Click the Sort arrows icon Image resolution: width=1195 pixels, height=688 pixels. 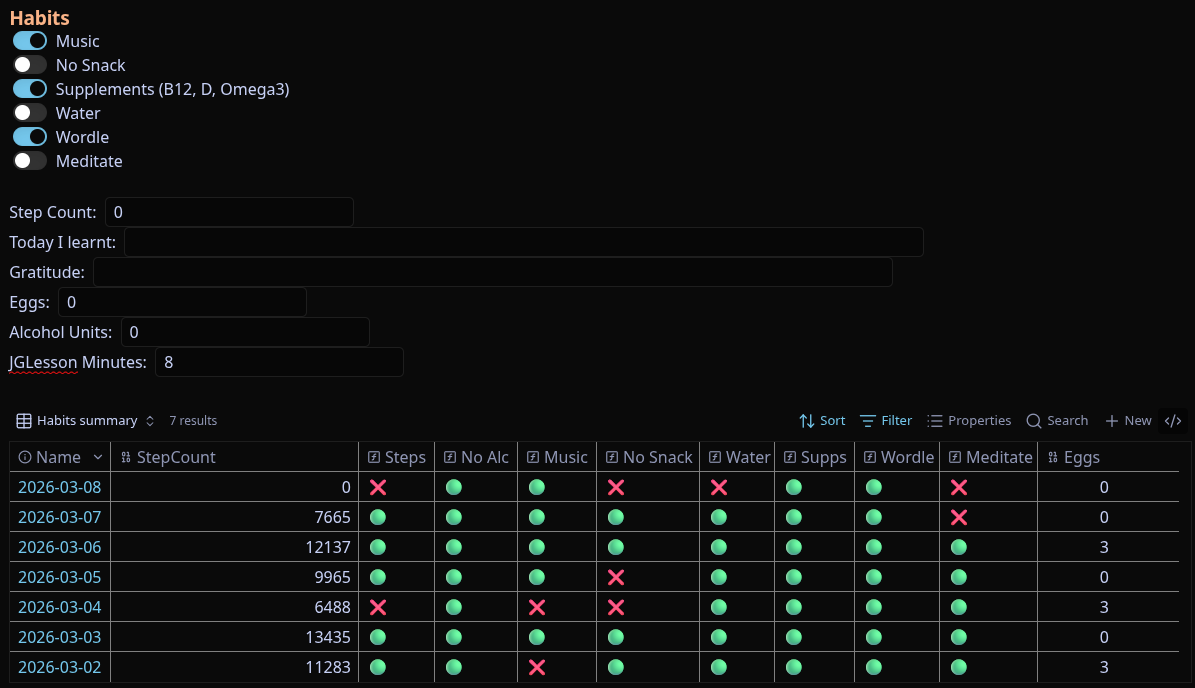coord(807,421)
